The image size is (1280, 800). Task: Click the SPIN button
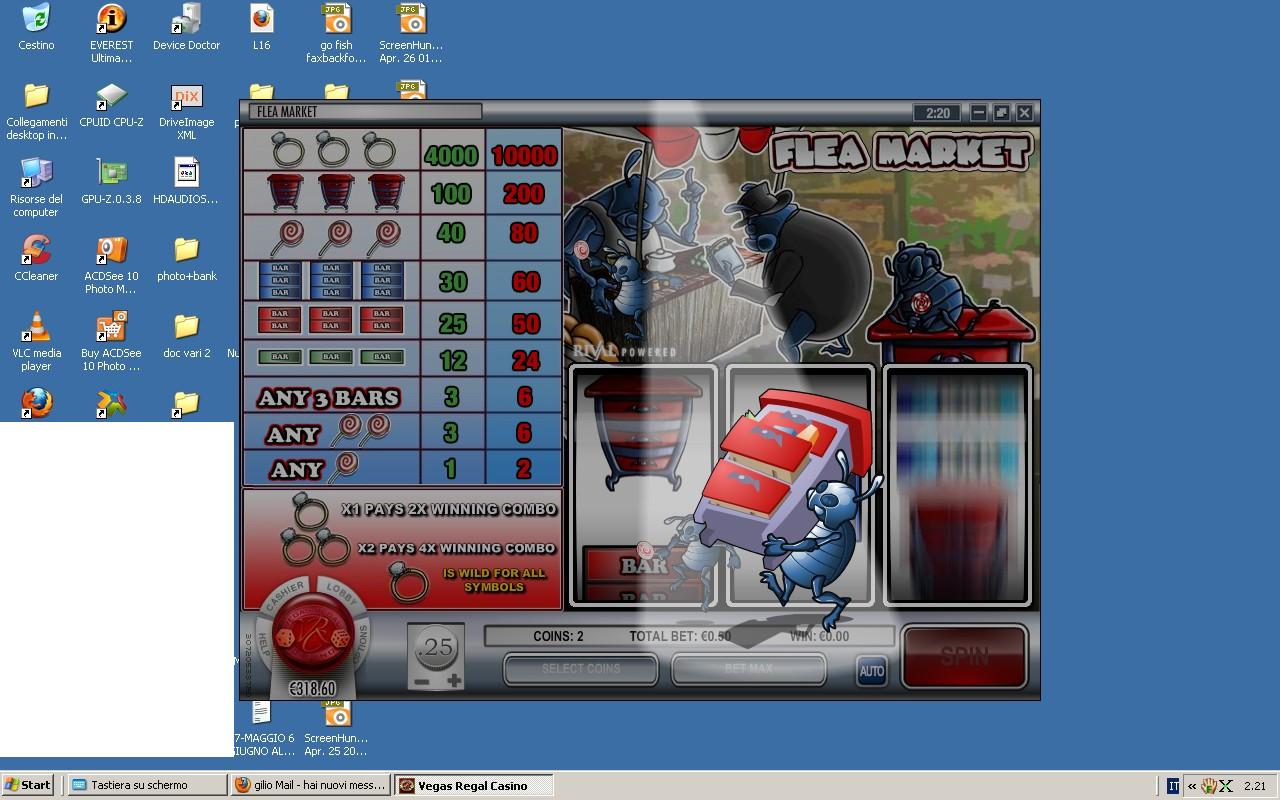(965, 656)
